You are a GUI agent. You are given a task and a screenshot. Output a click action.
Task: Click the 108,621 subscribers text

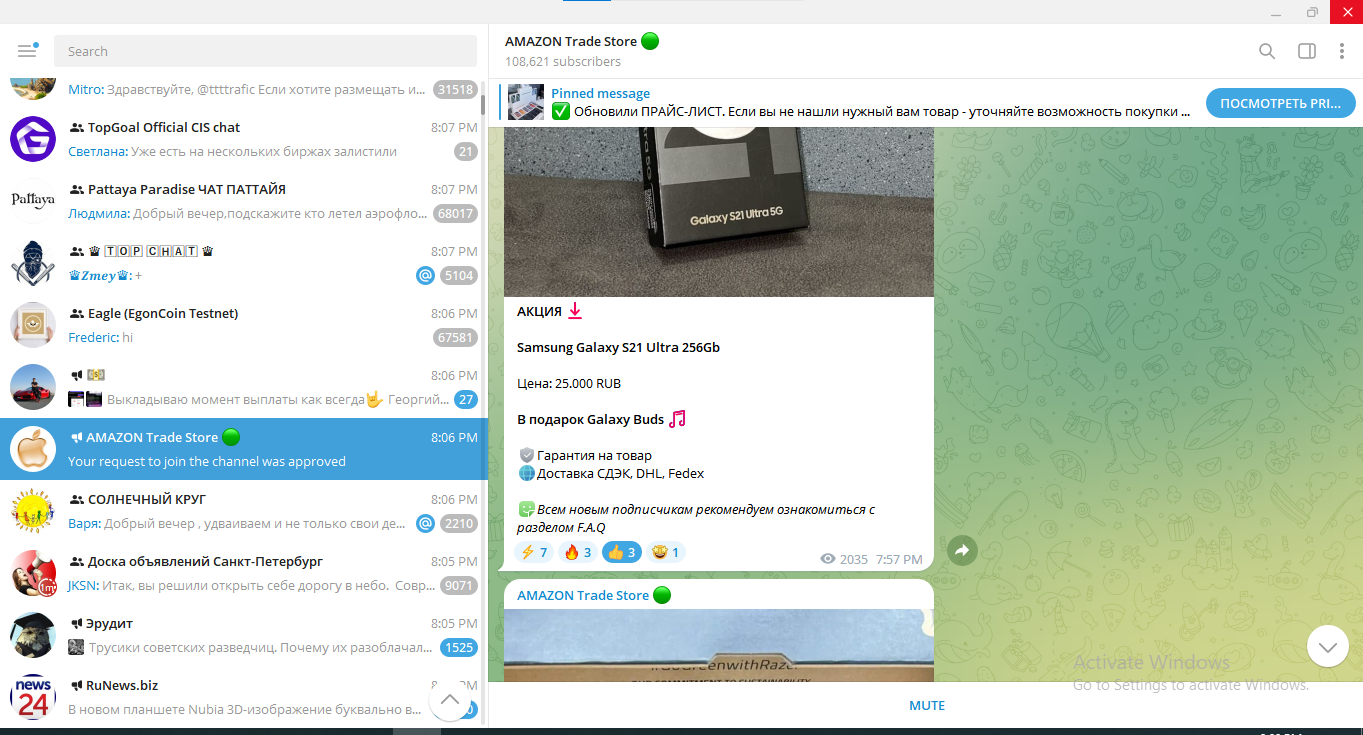point(563,62)
